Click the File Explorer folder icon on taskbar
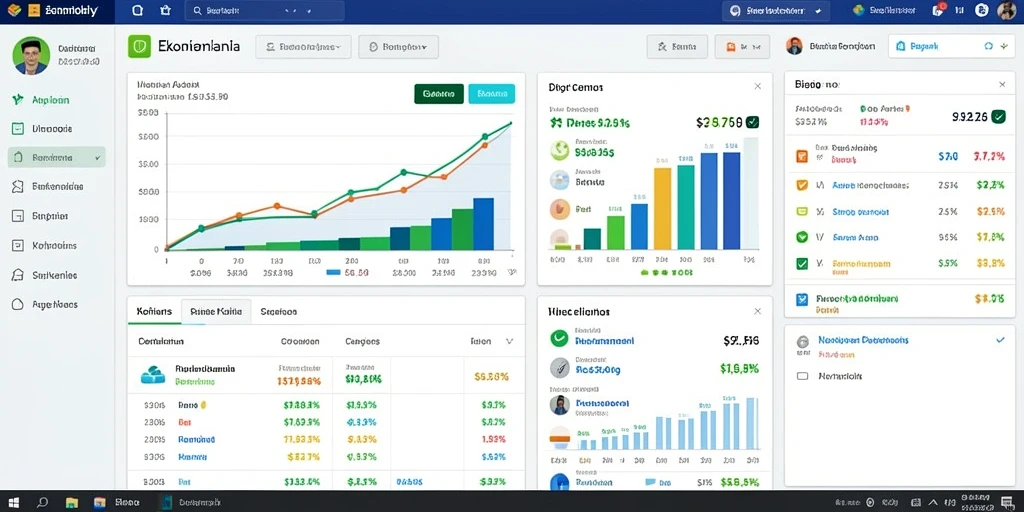Screen dimensions: 1024x512 click(72, 502)
